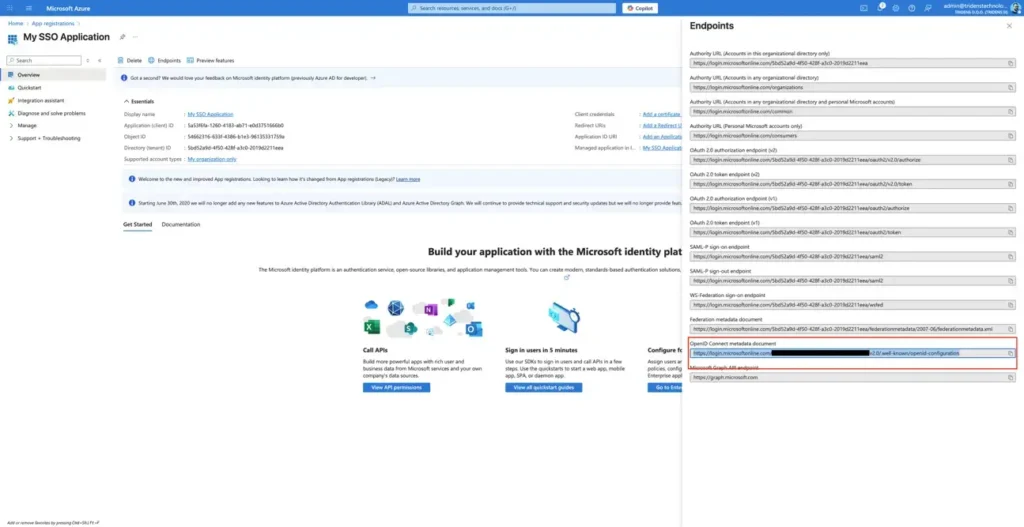Switch to the Documentation tab

tap(181, 224)
